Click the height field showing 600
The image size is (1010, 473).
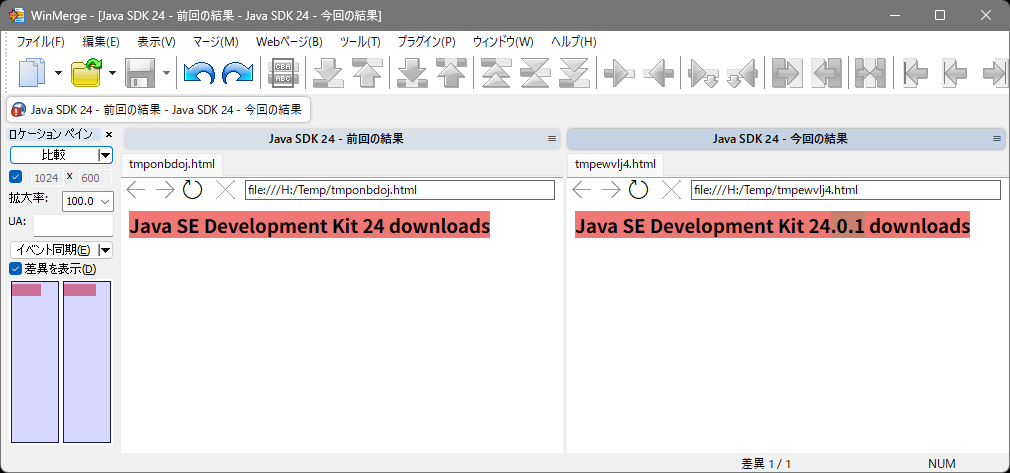pyautogui.click(x=95, y=178)
